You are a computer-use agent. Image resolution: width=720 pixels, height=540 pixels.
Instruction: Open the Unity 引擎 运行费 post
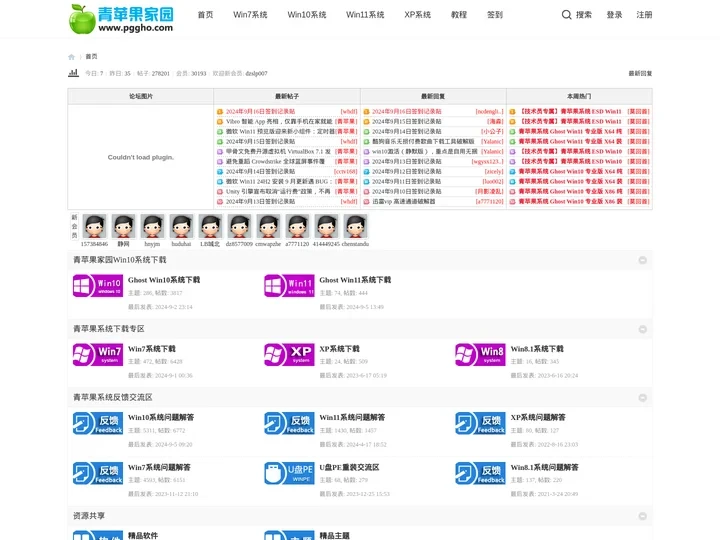click(x=278, y=191)
